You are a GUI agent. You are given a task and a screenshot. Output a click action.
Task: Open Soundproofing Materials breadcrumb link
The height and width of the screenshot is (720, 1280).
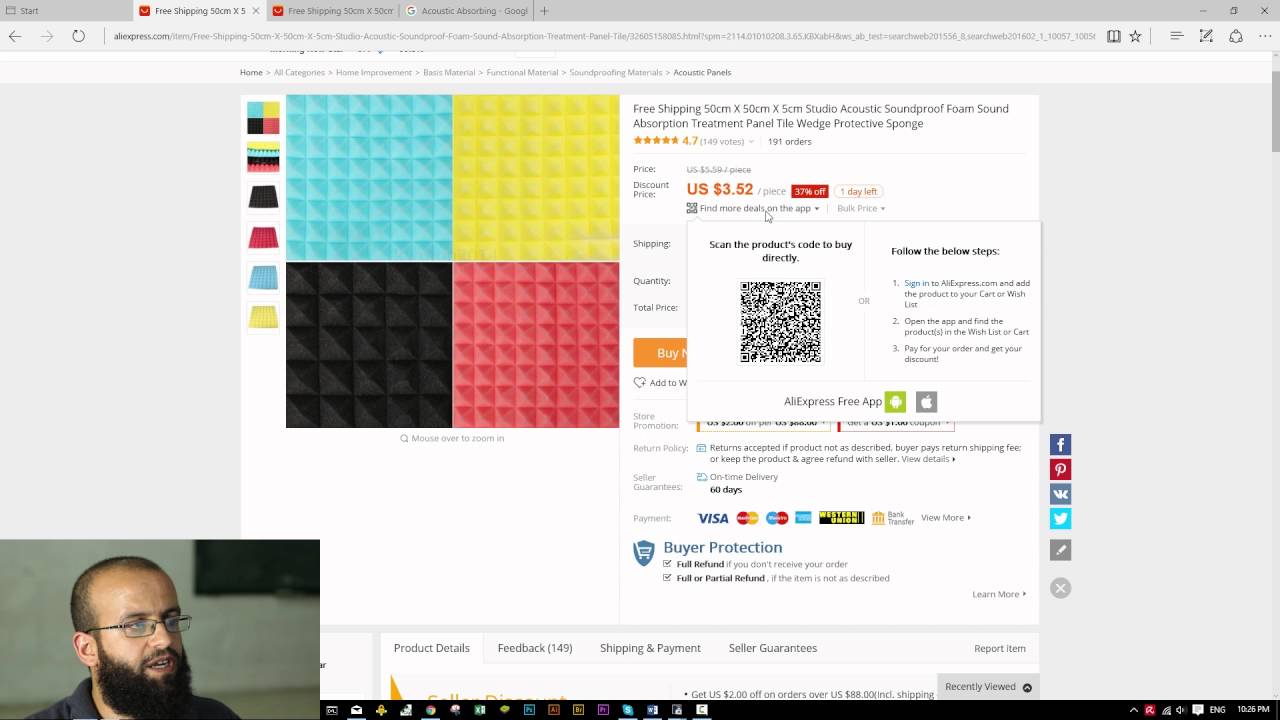click(616, 72)
